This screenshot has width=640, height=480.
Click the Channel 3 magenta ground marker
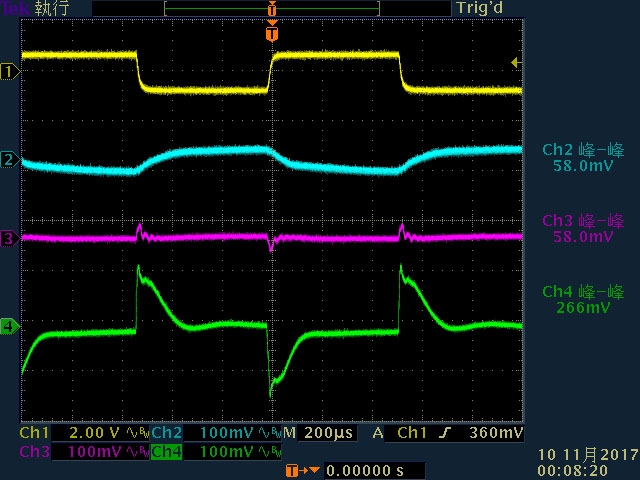(10, 238)
